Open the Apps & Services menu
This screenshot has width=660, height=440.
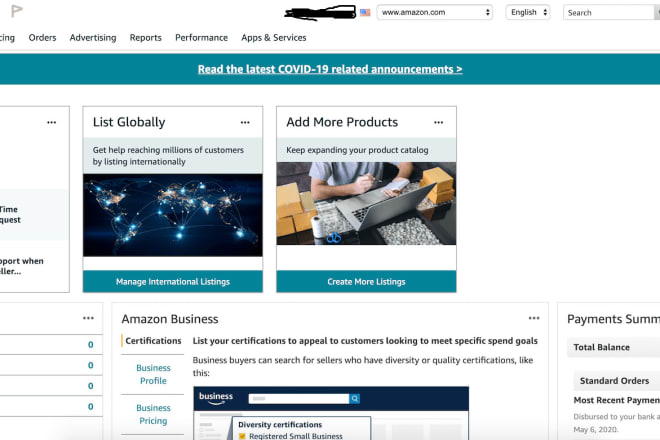274,37
